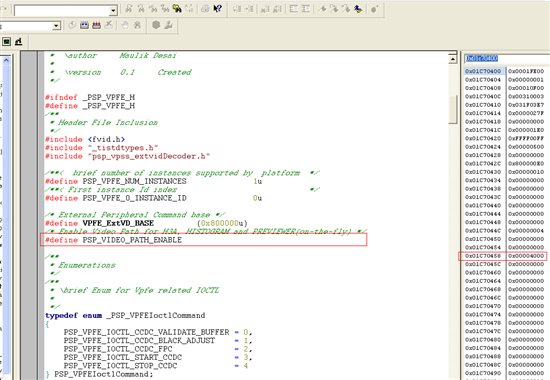This screenshot has width=550, height=380.
Task: Click the Stop Build icon with X
Action: click(109, 25)
